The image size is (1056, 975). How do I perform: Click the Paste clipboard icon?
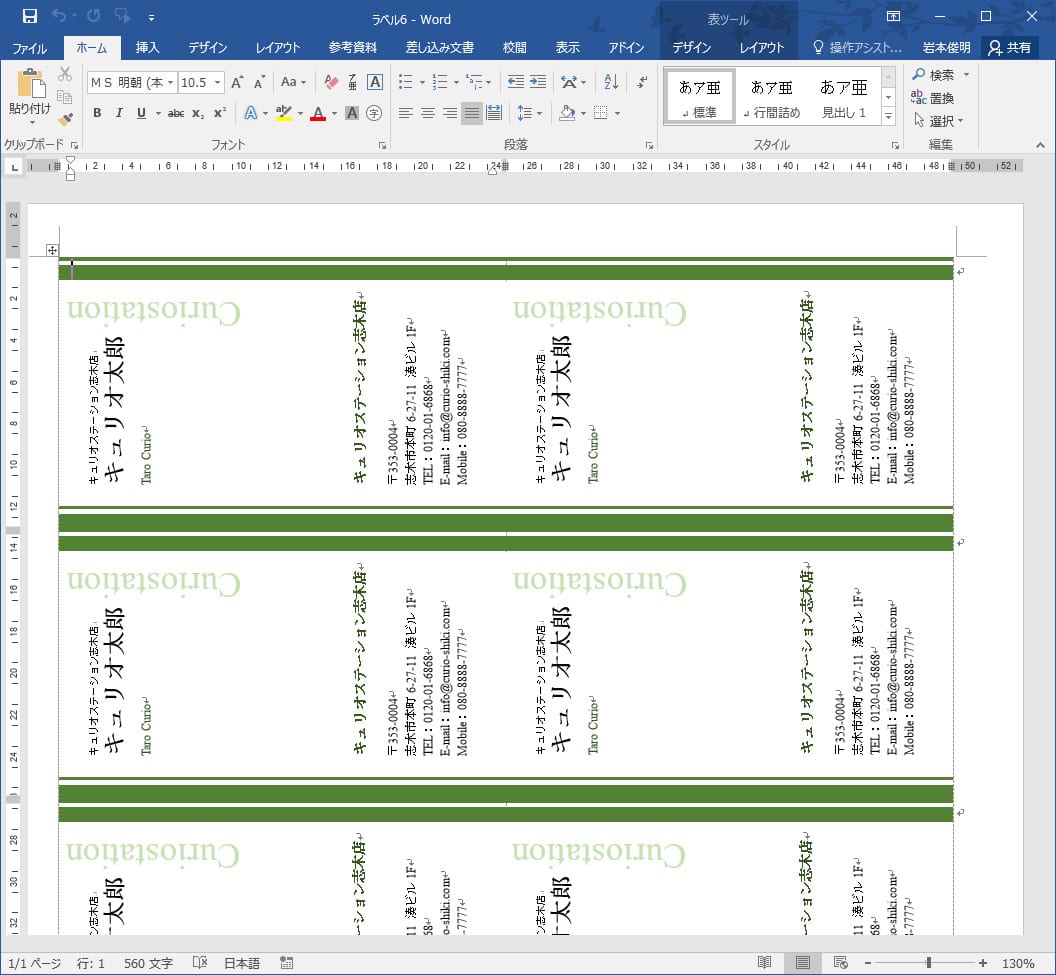pyautogui.click(x=30, y=84)
